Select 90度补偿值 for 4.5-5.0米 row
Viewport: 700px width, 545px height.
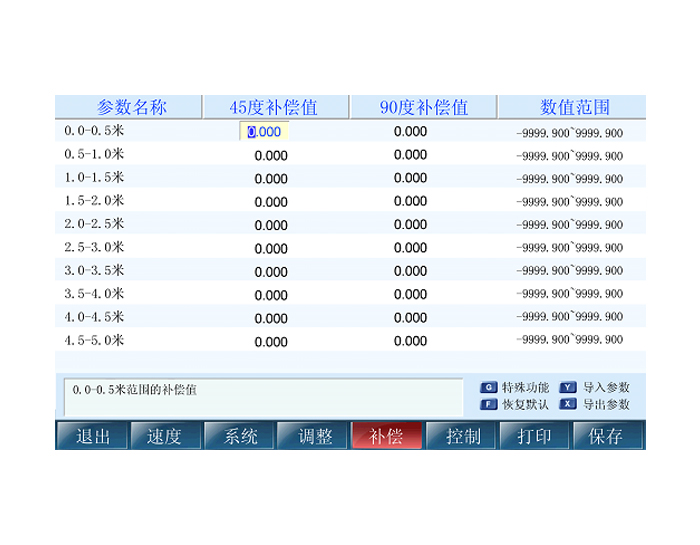click(410, 341)
